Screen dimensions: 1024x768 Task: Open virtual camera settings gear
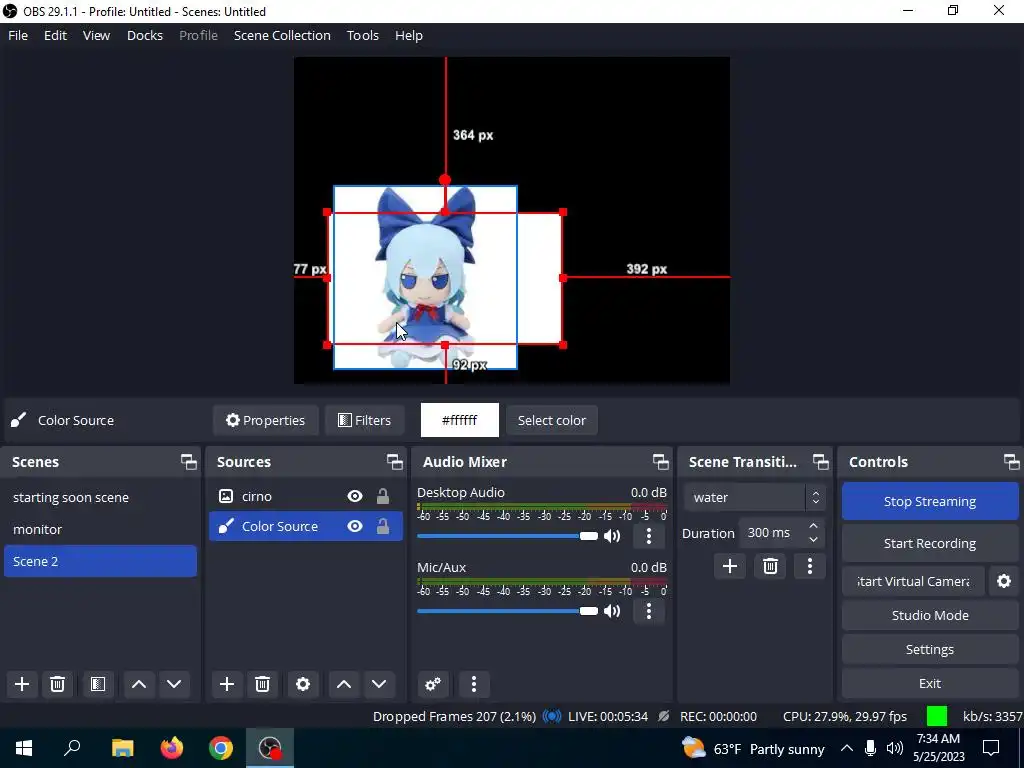(1004, 581)
